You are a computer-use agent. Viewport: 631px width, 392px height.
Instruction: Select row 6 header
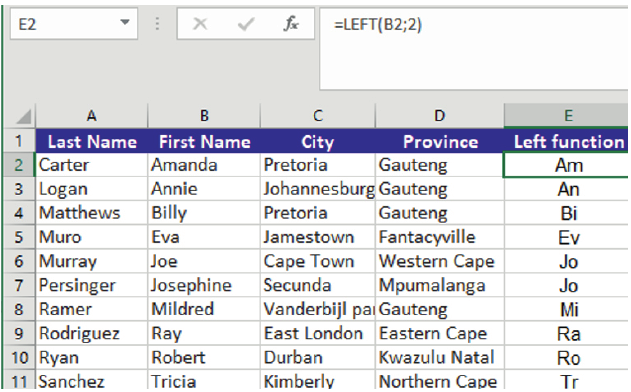19,261
